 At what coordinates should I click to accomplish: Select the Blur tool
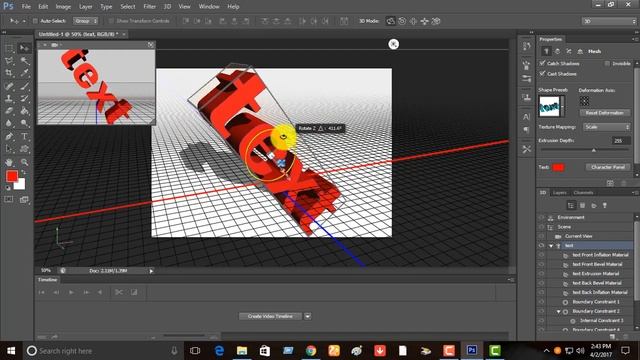pos(9,123)
